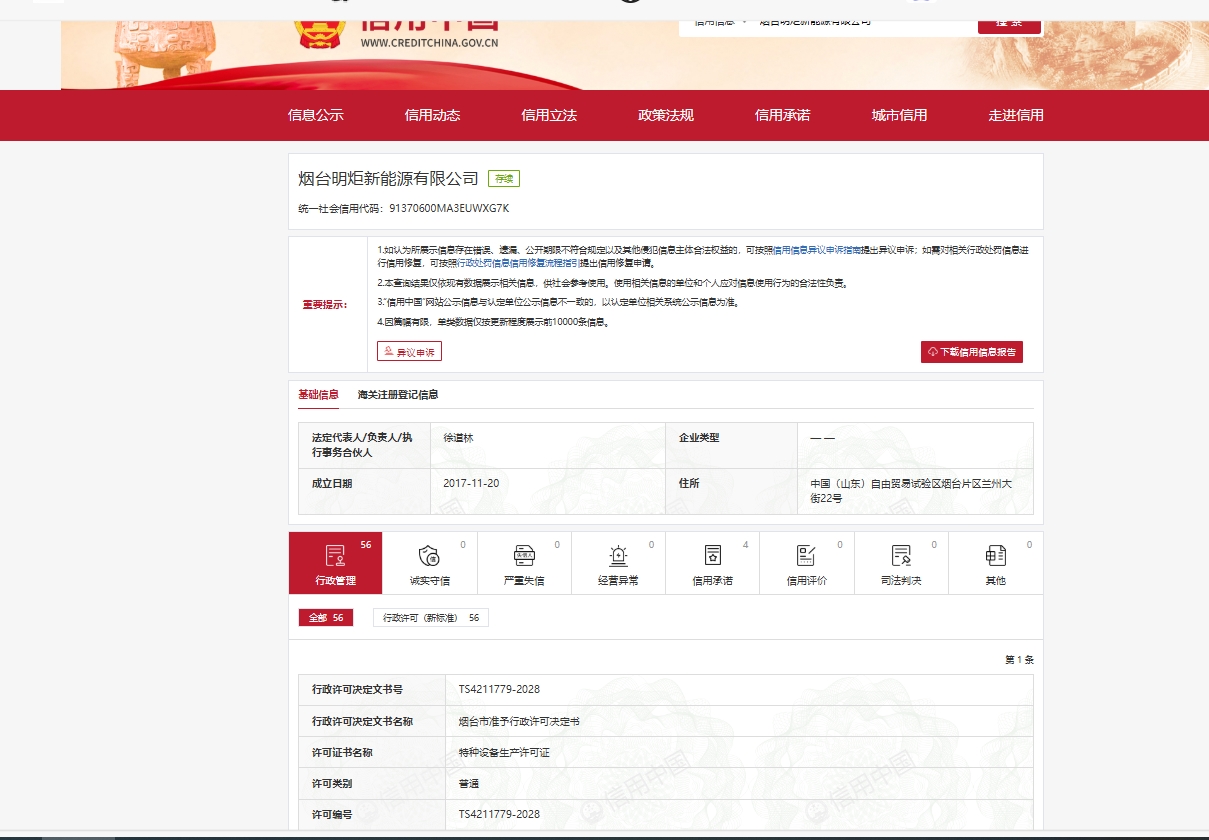1209x840 pixels.
Task: Click the 异议申诉 button
Action: pos(409,352)
